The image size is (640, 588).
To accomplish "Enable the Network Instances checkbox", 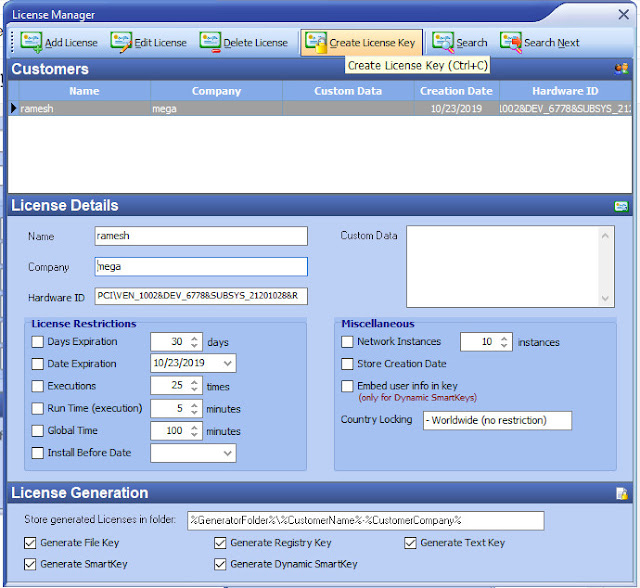I will [347, 342].
